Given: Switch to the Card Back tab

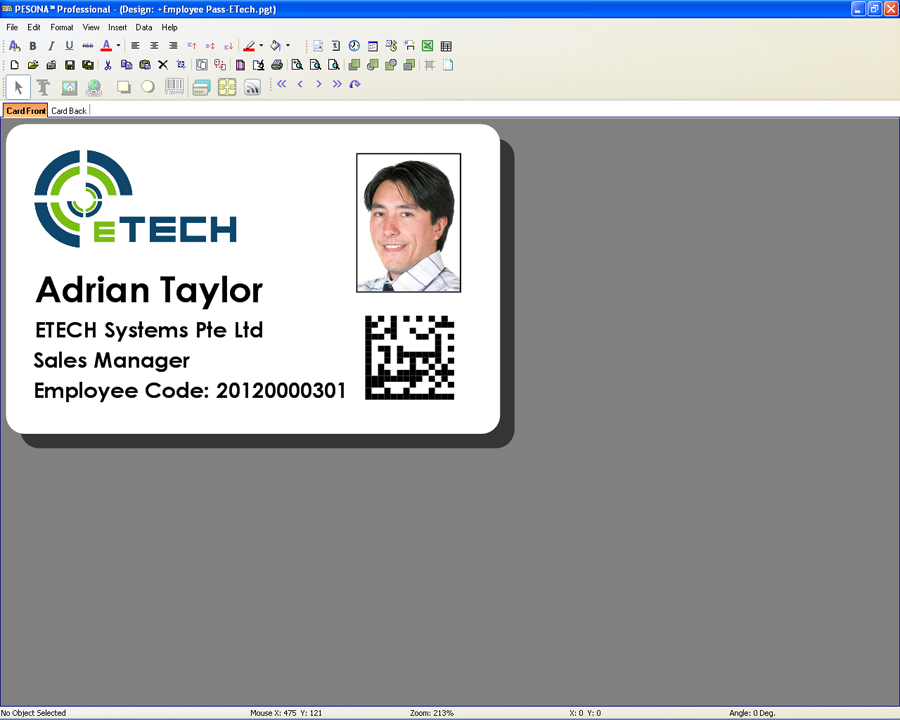Looking at the screenshot, I should tap(69, 110).
